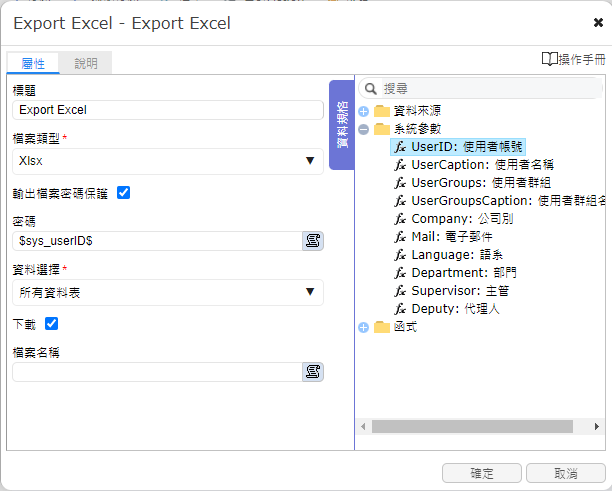Select 'Language: 語系' parameter
The image size is (612, 491).
point(448,255)
